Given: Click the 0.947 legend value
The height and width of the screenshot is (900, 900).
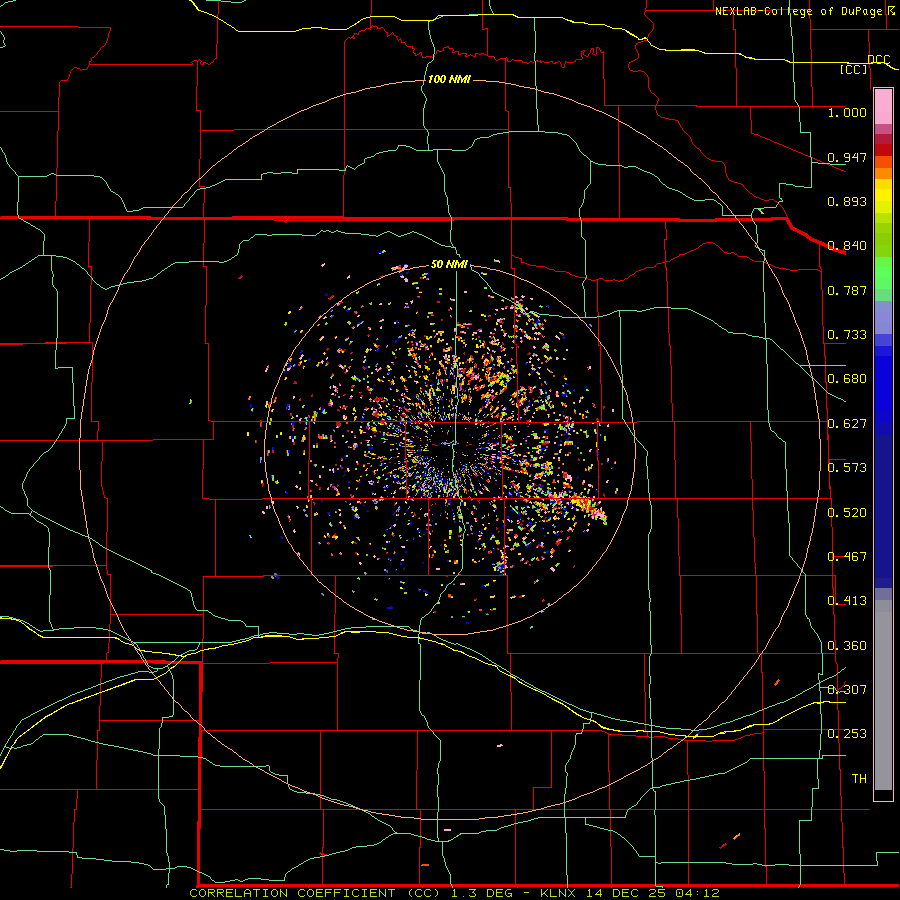Looking at the screenshot, I should pyautogui.click(x=847, y=157).
